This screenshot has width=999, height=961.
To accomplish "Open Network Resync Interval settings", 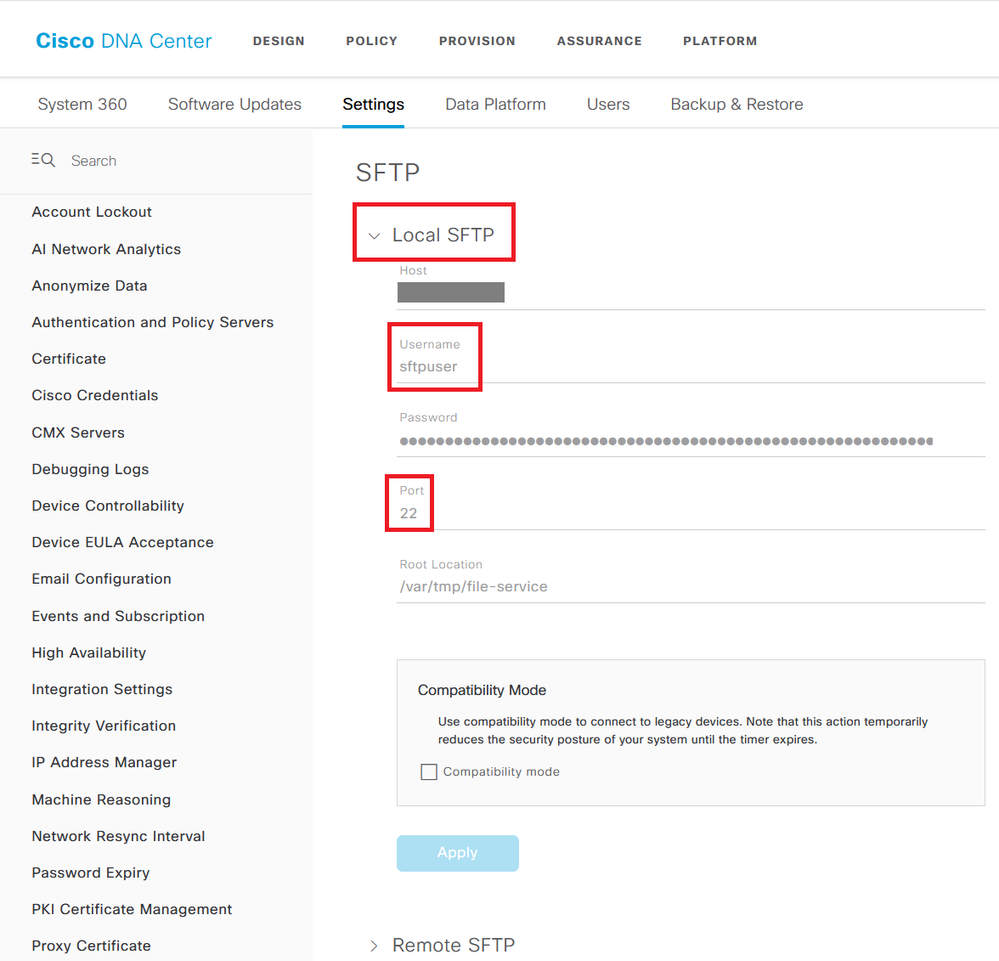I will click(x=119, y=836).
